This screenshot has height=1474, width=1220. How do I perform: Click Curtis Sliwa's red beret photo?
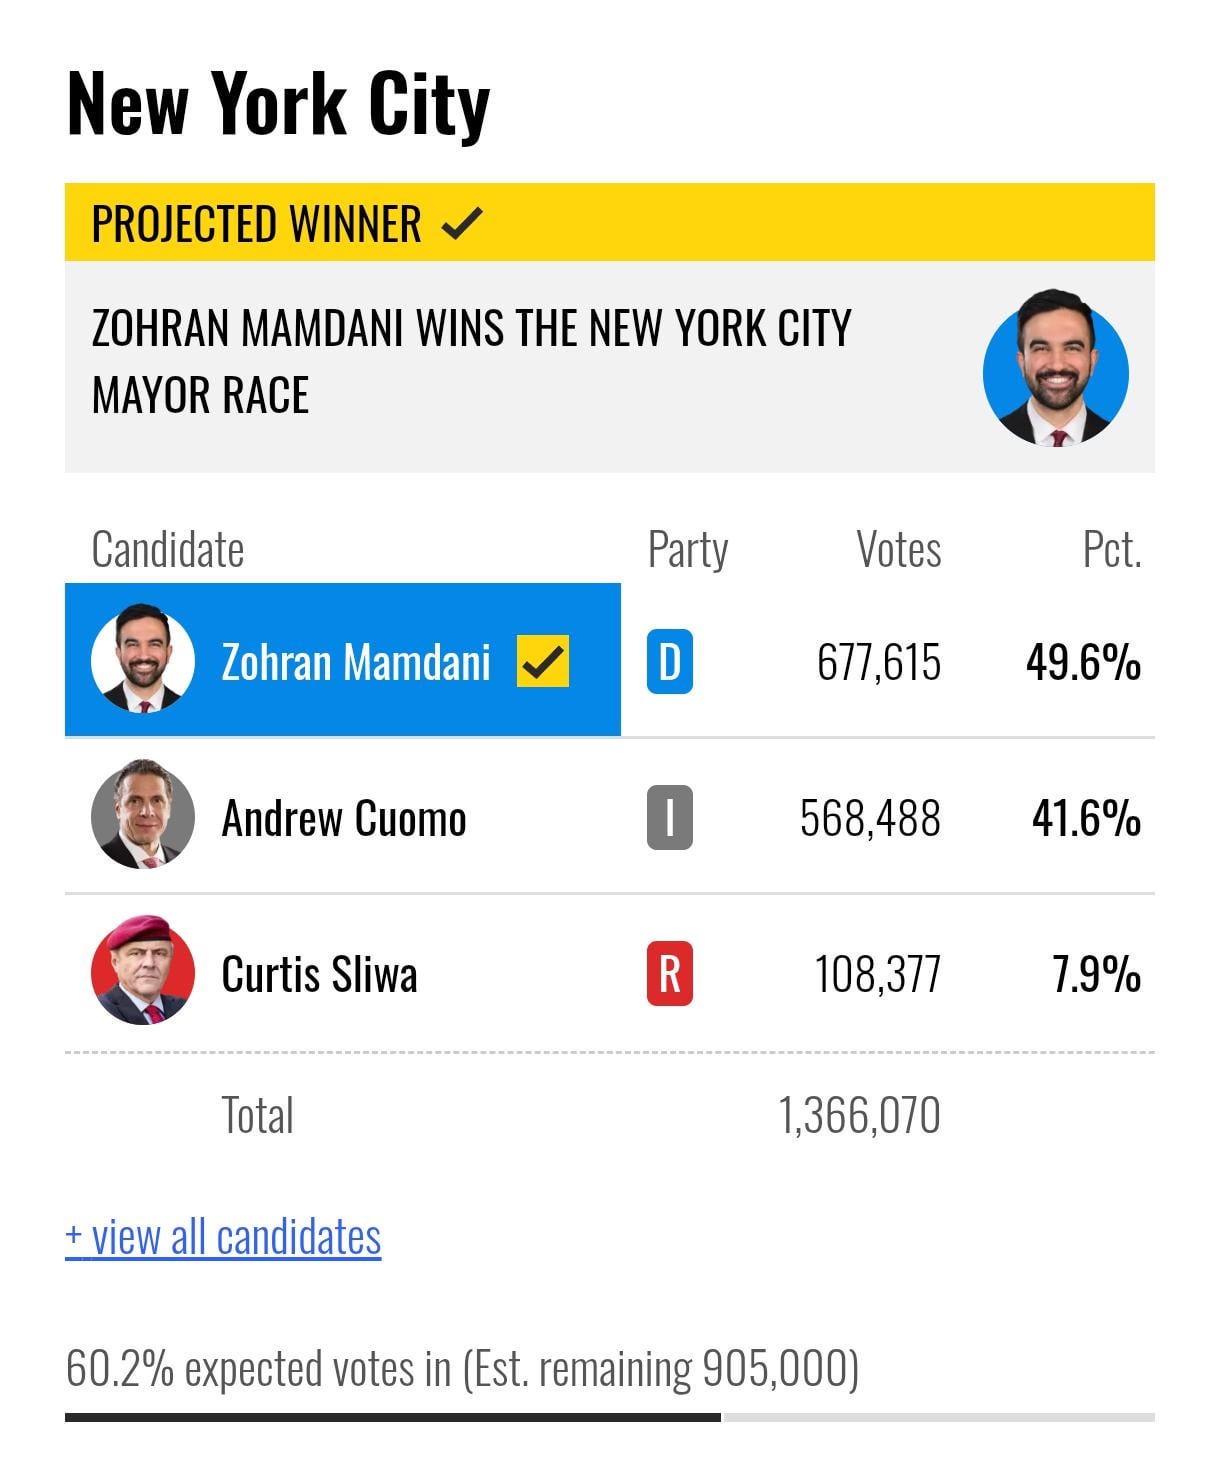pyautogui.click(x=143, y=970)
